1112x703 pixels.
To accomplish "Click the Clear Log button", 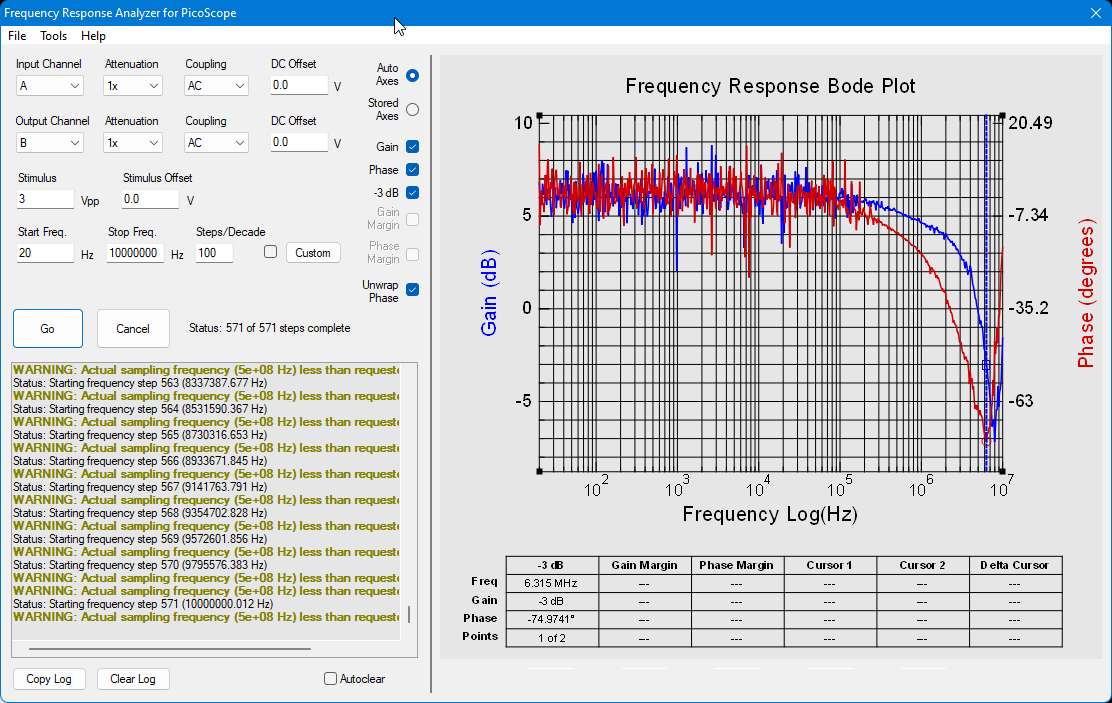I will [x=133, y=679].
